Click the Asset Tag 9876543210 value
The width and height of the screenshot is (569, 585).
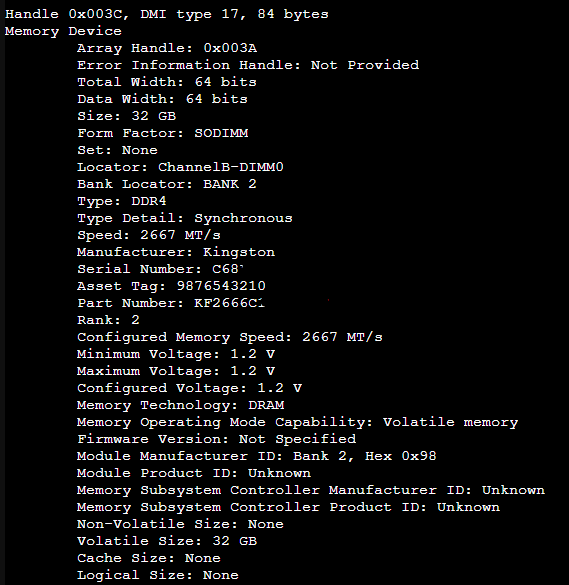click(221, 286)
